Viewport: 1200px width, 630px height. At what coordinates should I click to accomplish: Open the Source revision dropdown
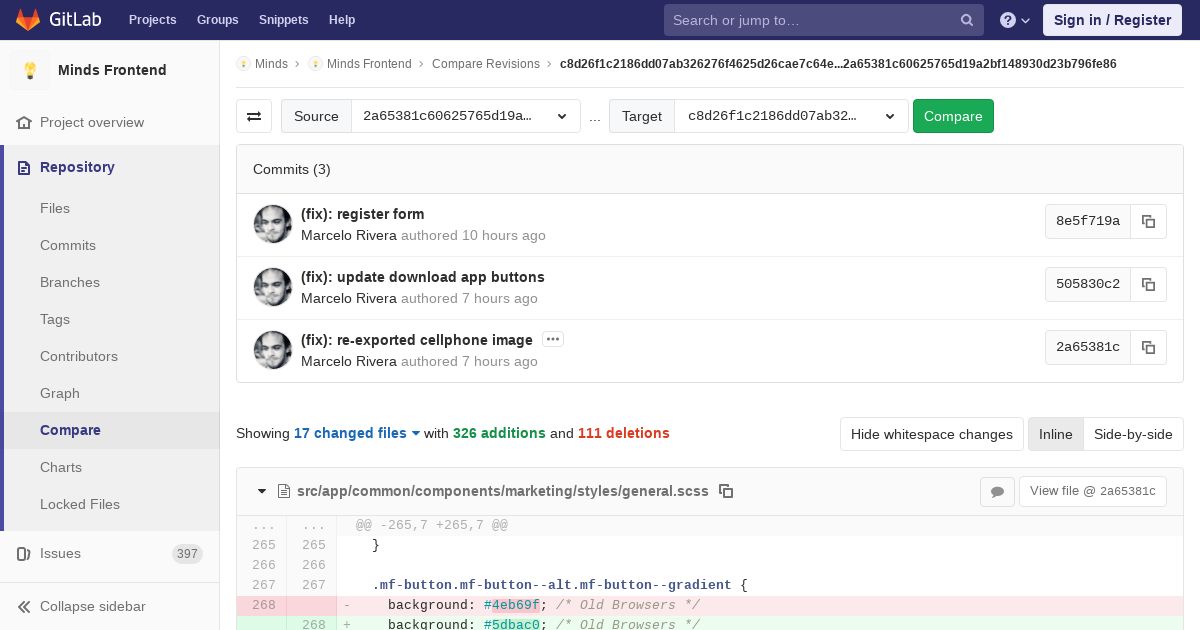[x=466, y=116]
